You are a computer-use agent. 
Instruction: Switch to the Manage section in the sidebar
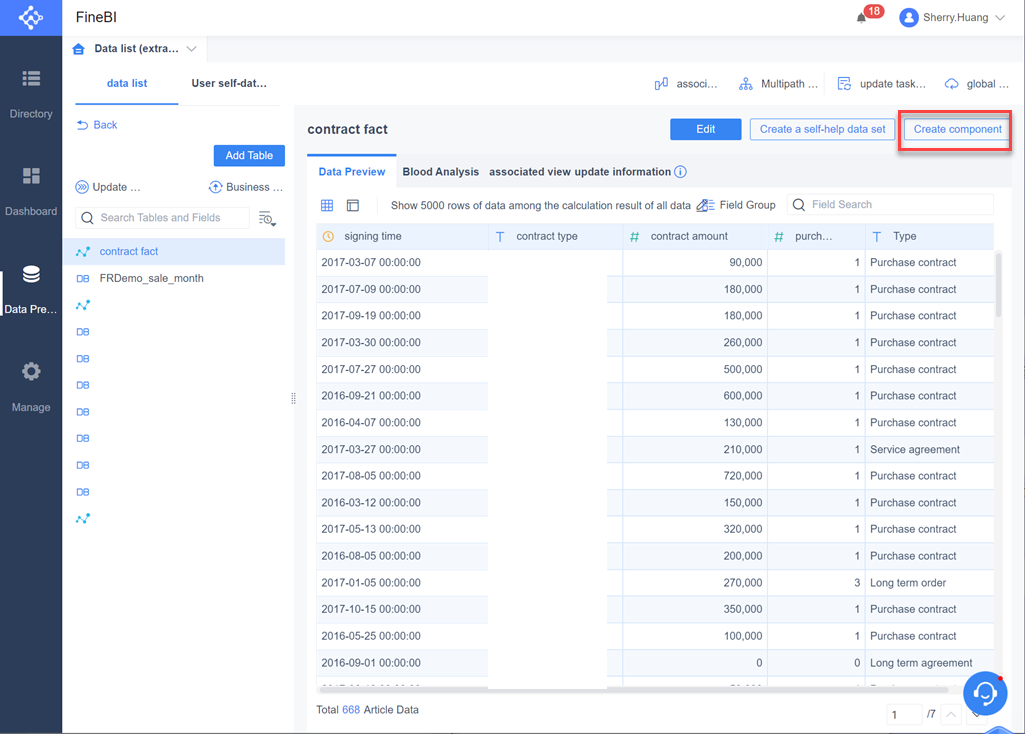point(31,386)
